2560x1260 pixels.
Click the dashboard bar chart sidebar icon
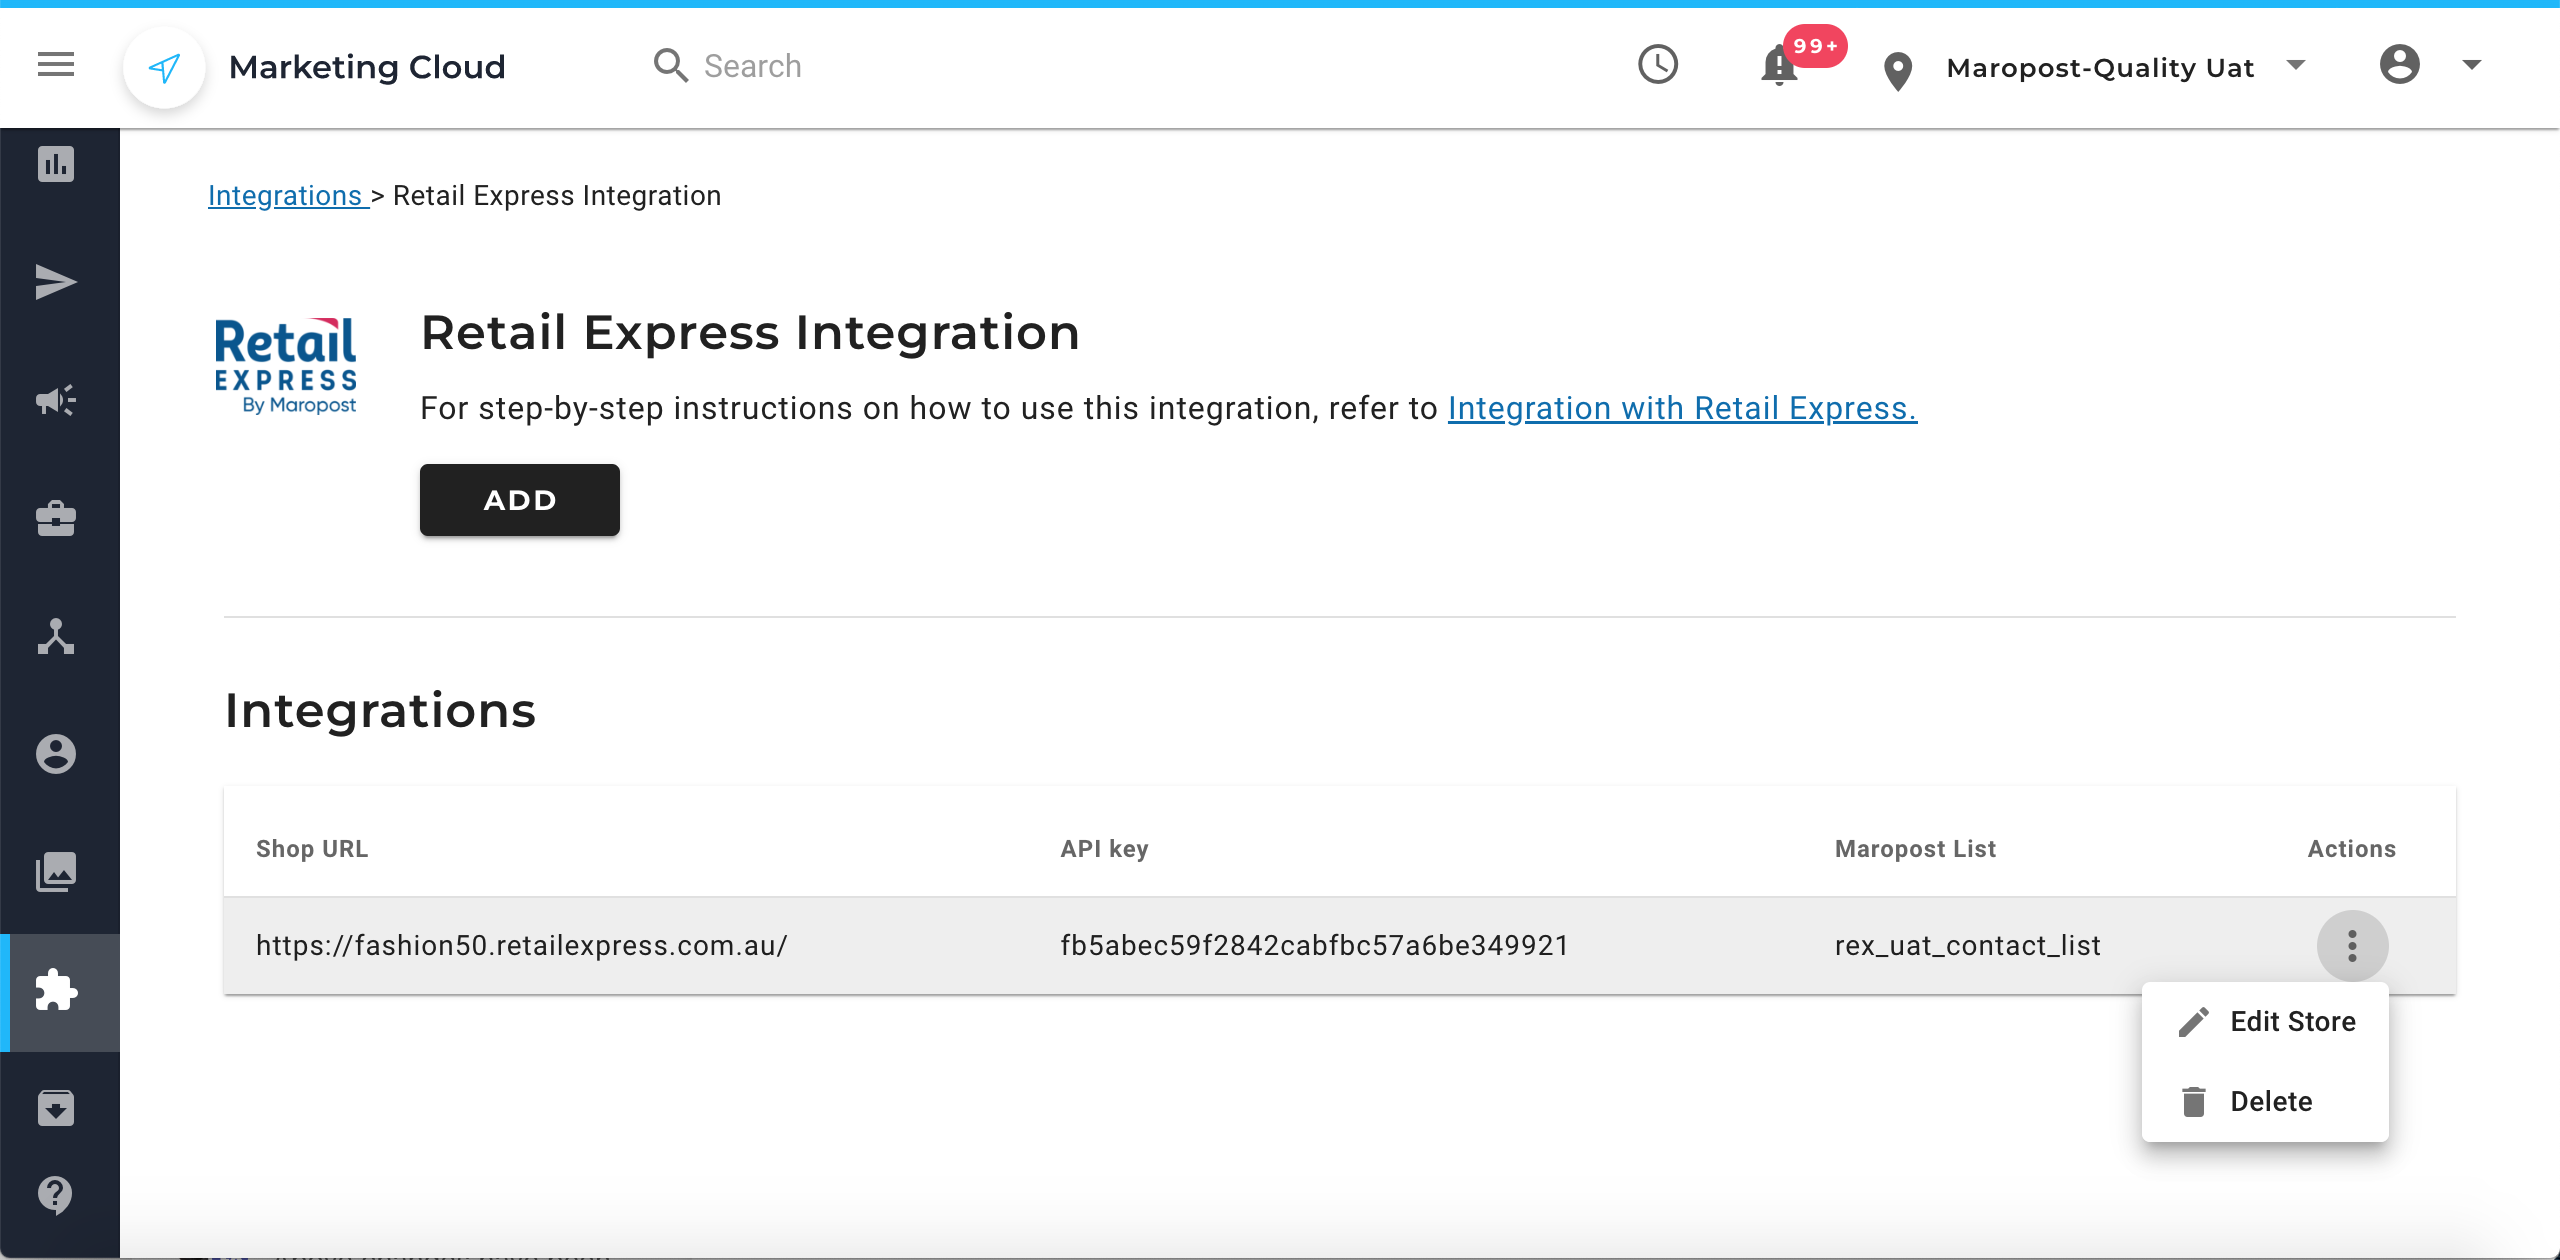pyautogui.click(x=56, y=164)
